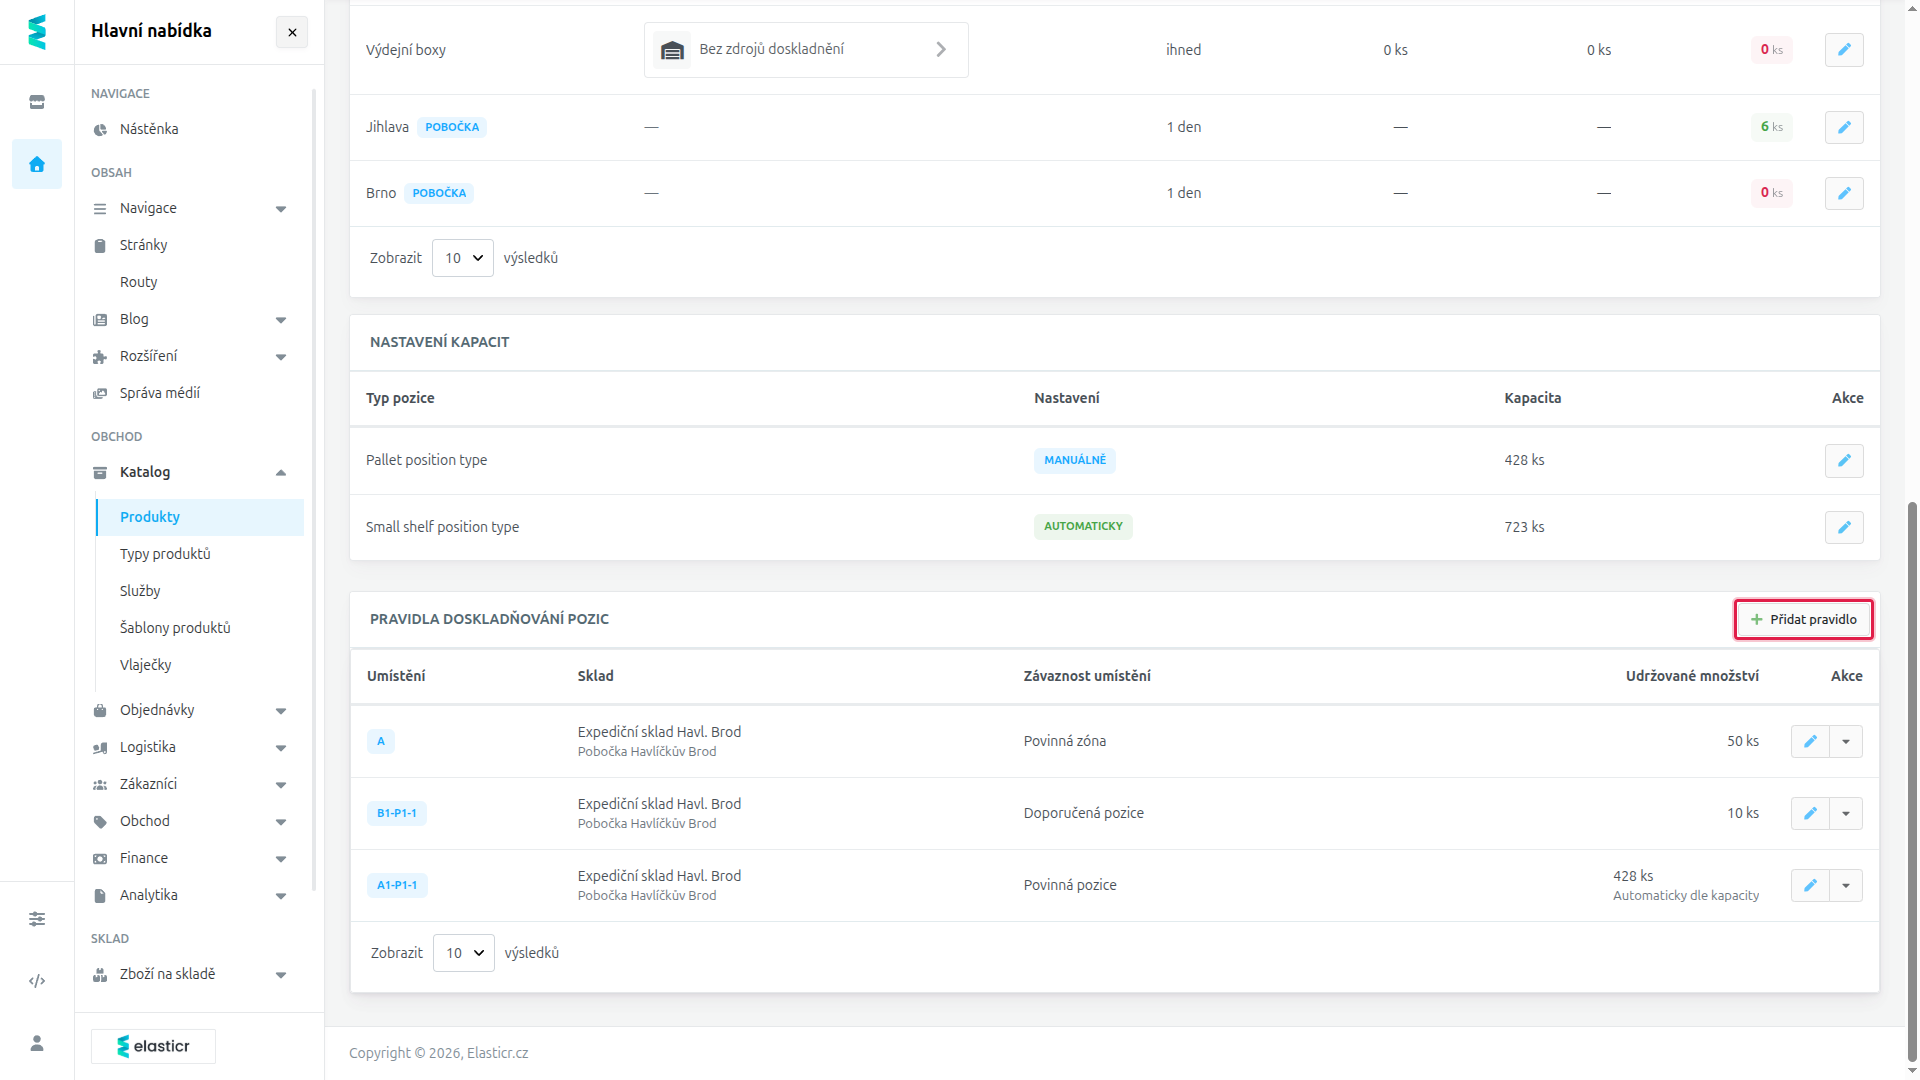
Task: Go to Nástěnka in the navigation
Action: 149,129
